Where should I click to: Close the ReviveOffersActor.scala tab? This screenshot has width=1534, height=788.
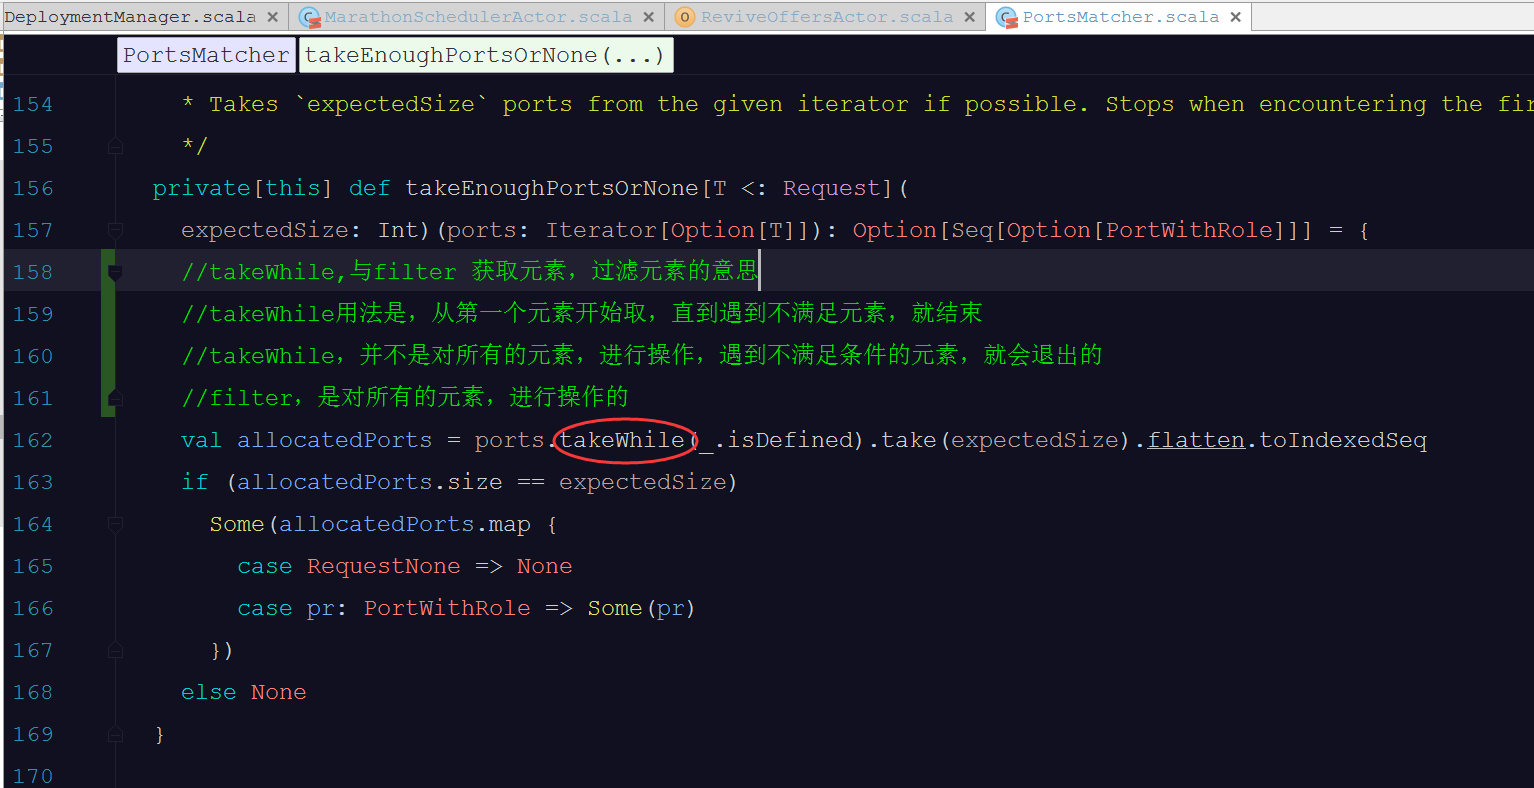[969, 17]
